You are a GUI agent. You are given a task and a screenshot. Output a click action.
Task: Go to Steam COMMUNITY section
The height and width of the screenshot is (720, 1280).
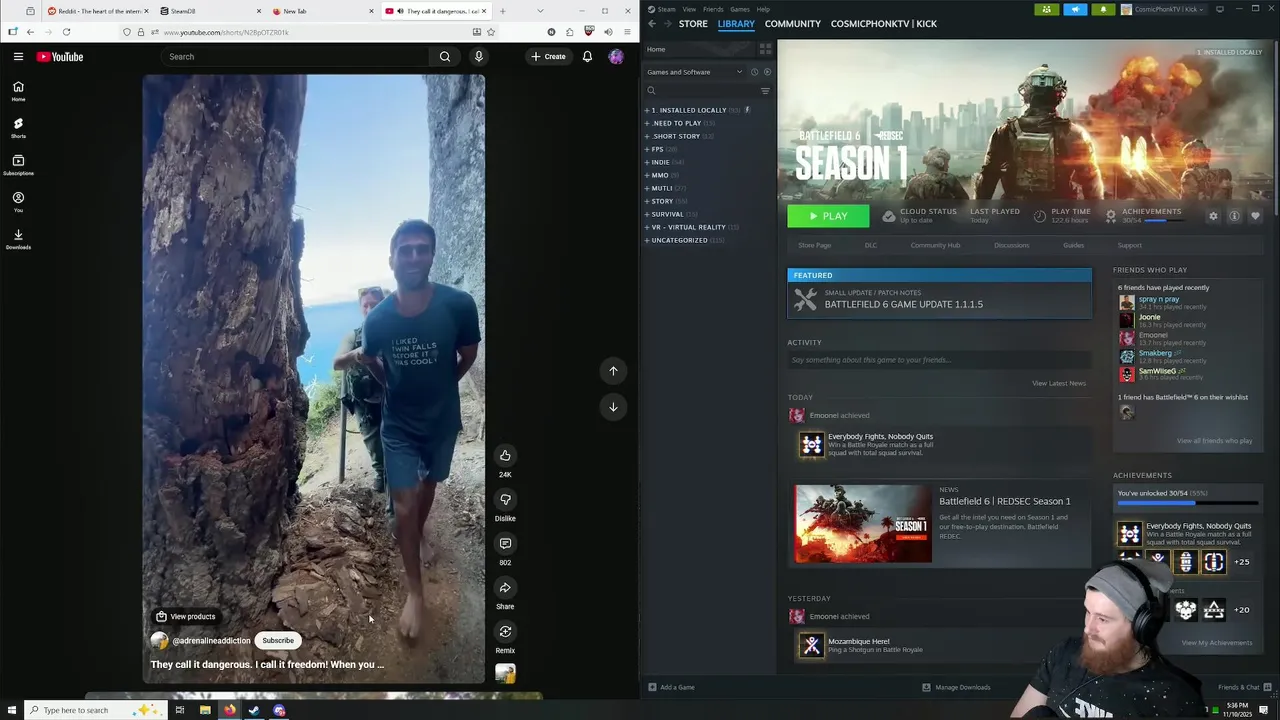792,24
